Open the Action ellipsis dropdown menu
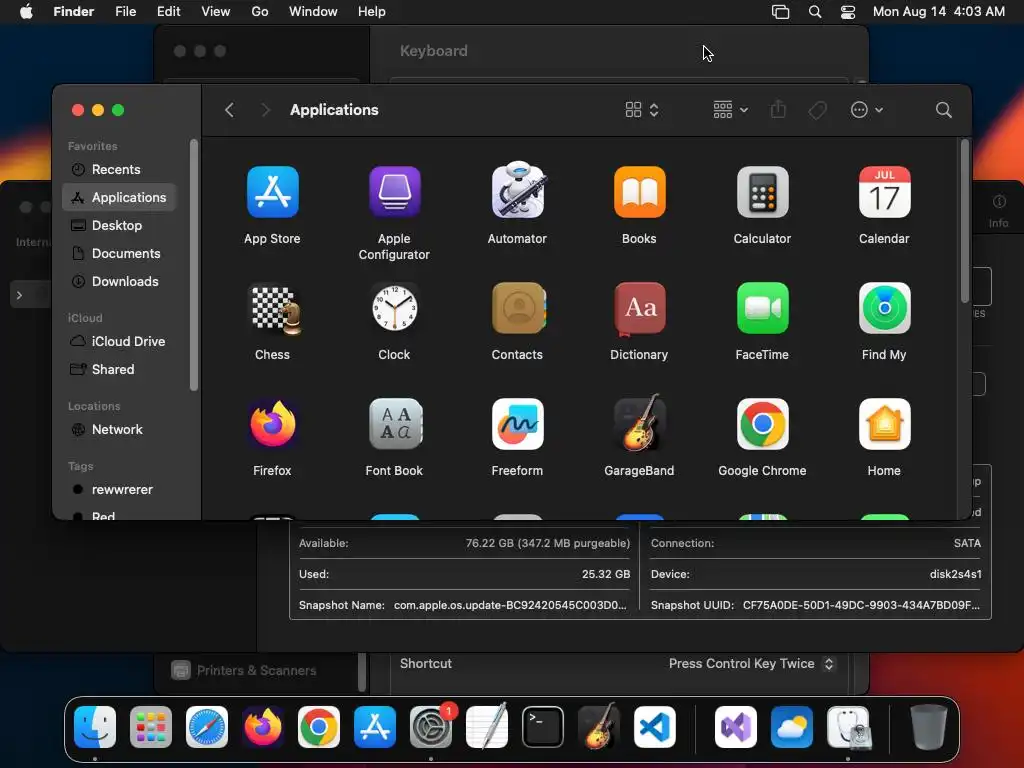 867,110
